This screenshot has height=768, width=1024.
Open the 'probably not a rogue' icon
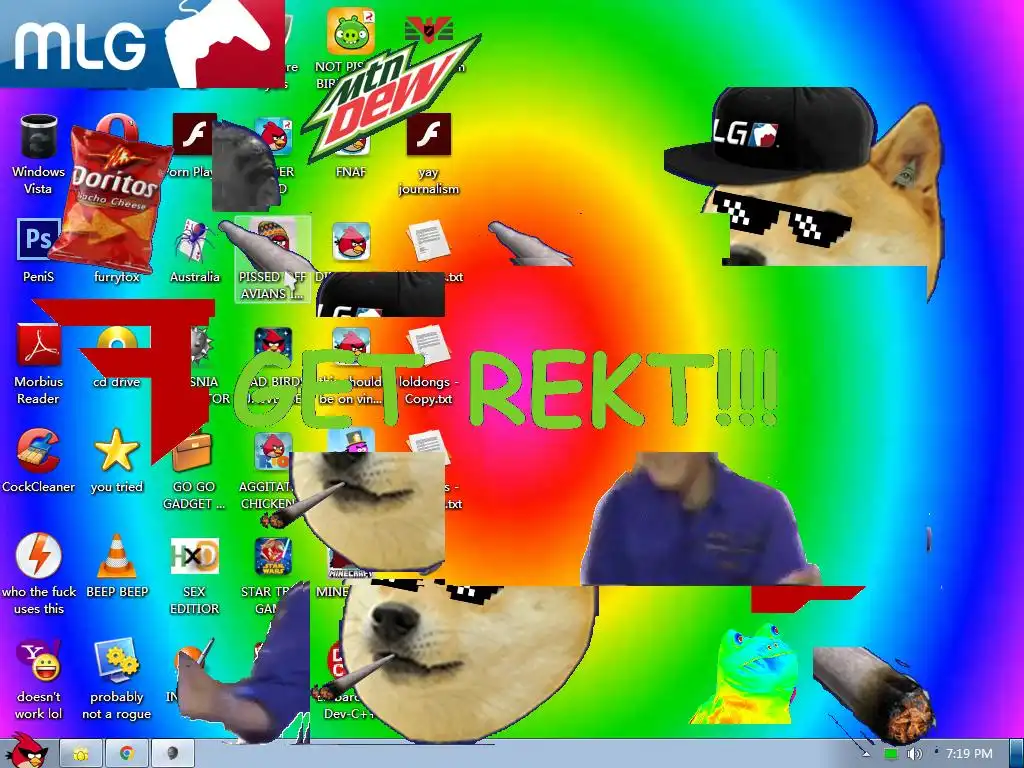[116, 660]
